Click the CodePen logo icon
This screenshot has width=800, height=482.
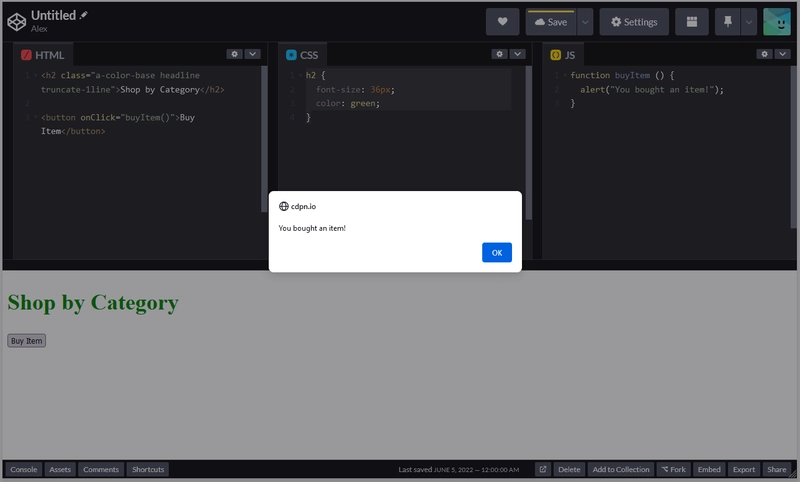coord(16,22)
